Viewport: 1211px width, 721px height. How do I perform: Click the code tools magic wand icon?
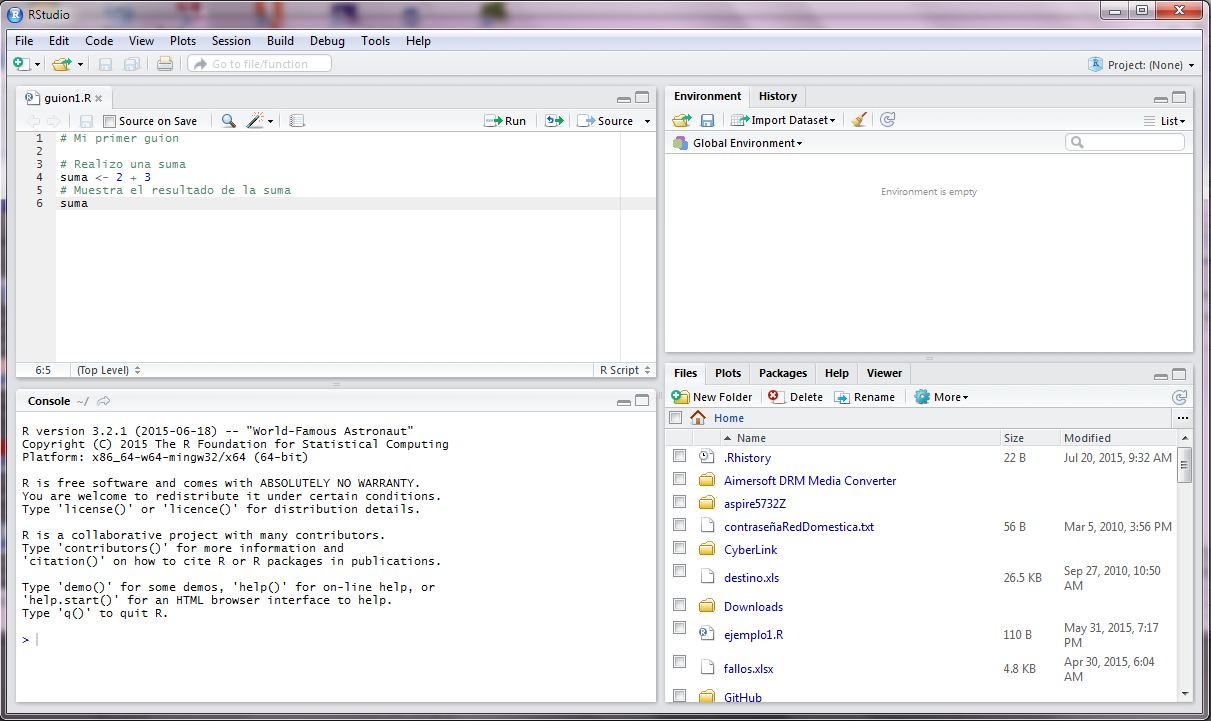tap(255, 121)
